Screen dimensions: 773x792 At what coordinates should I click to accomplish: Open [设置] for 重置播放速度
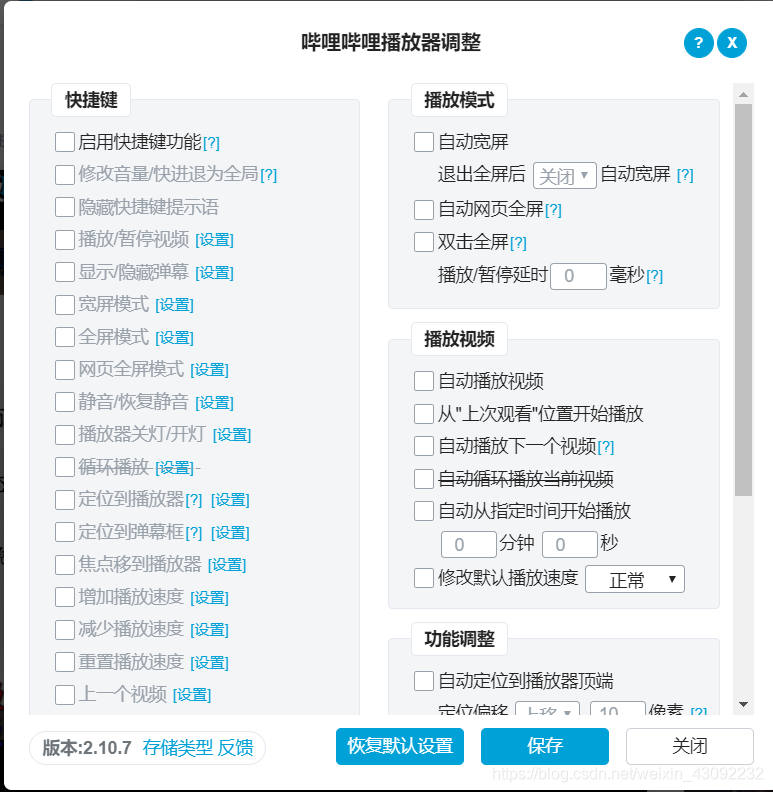click(x=209, y=663)
